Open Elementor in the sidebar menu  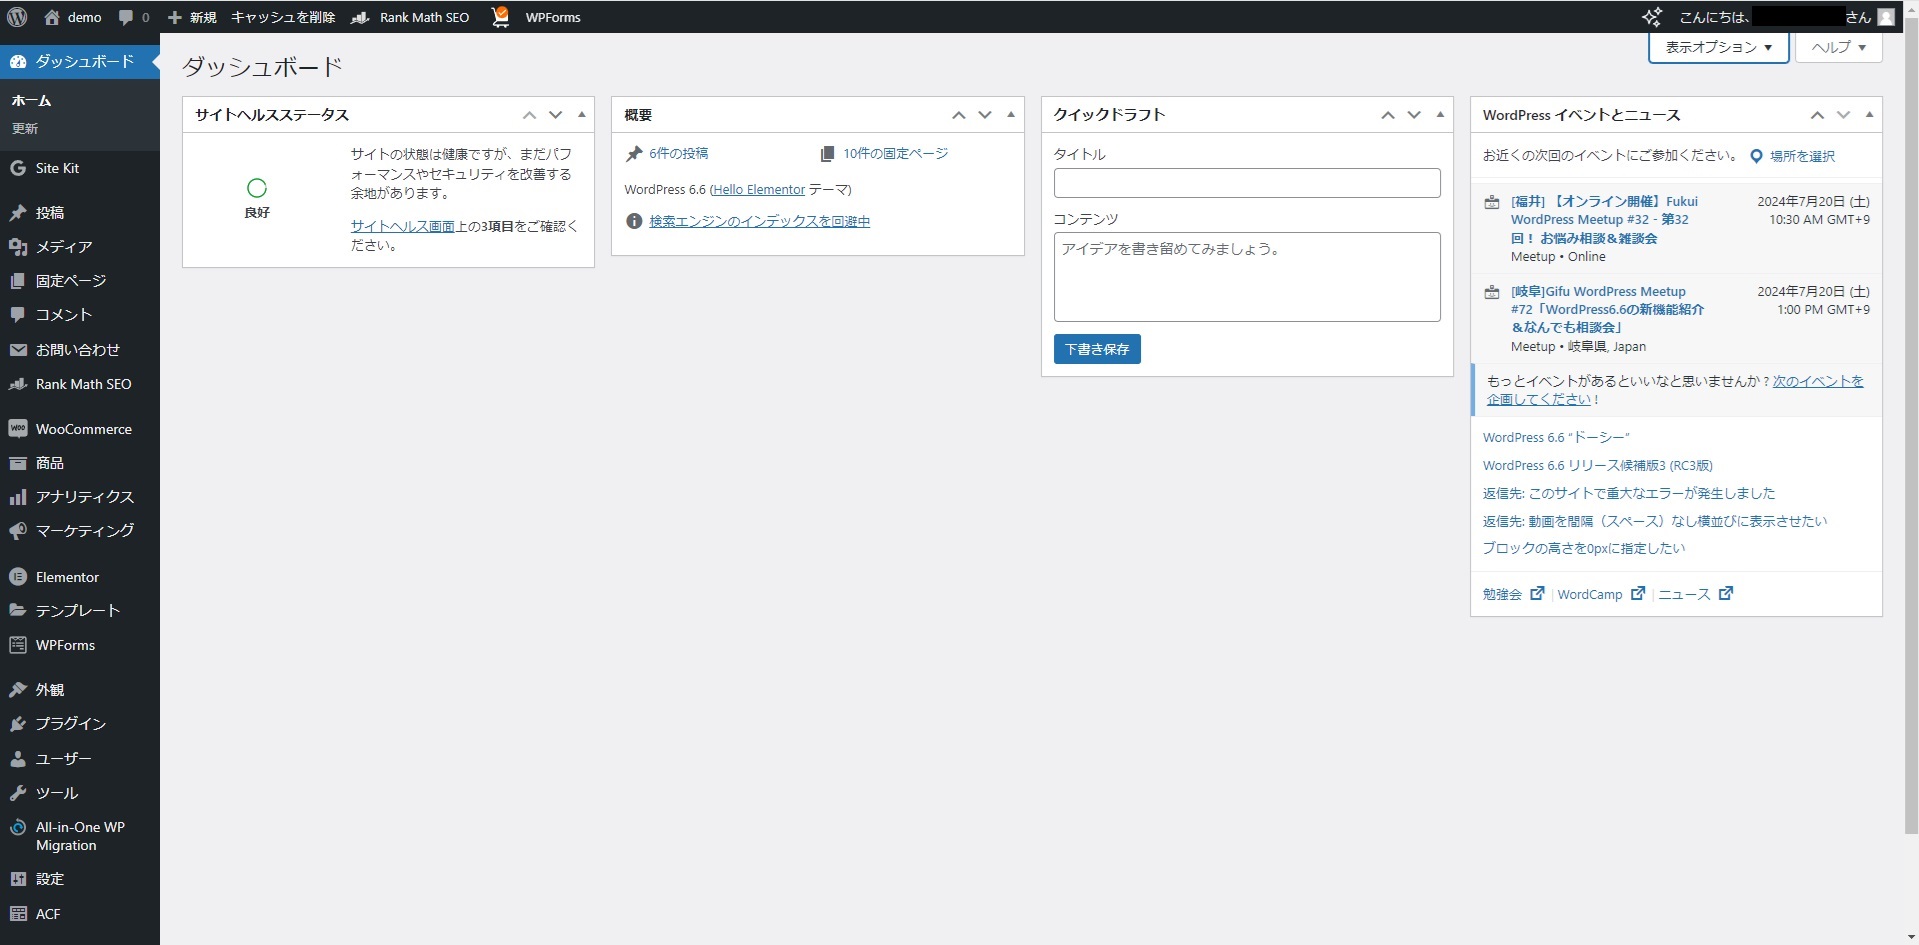[67, 577]
